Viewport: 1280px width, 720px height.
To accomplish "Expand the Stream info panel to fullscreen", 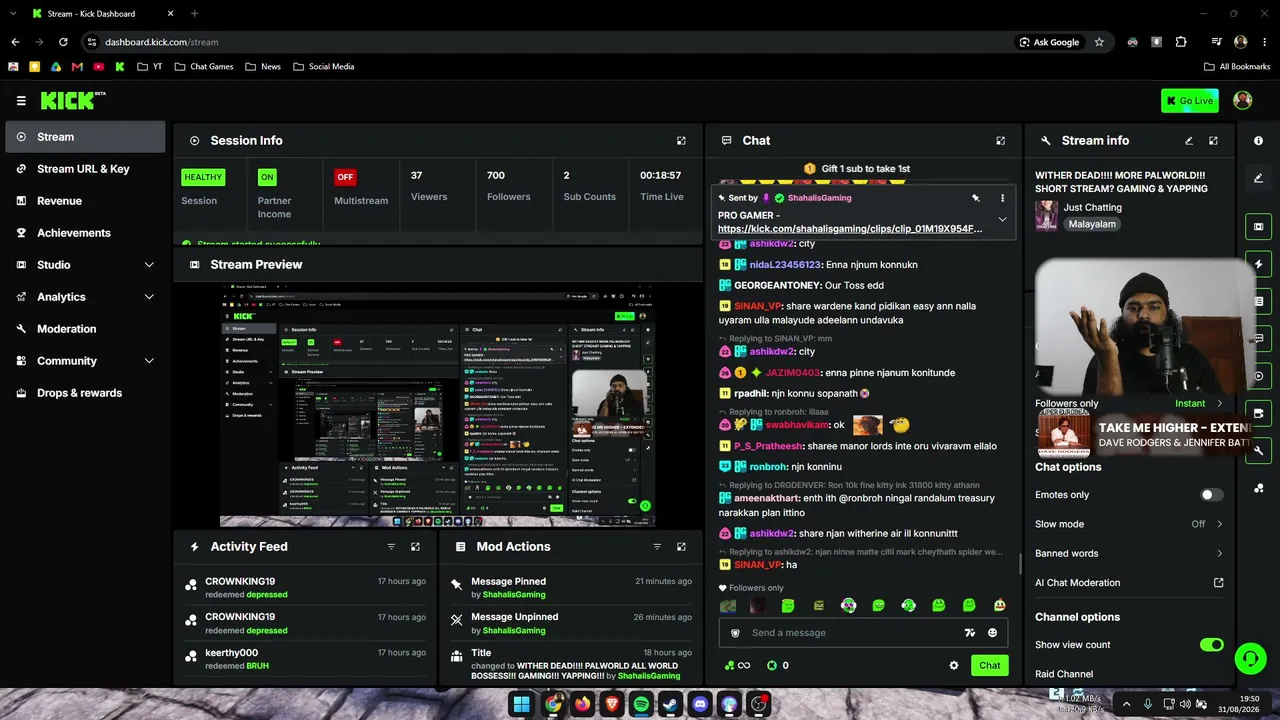I will click(1213, 141).
